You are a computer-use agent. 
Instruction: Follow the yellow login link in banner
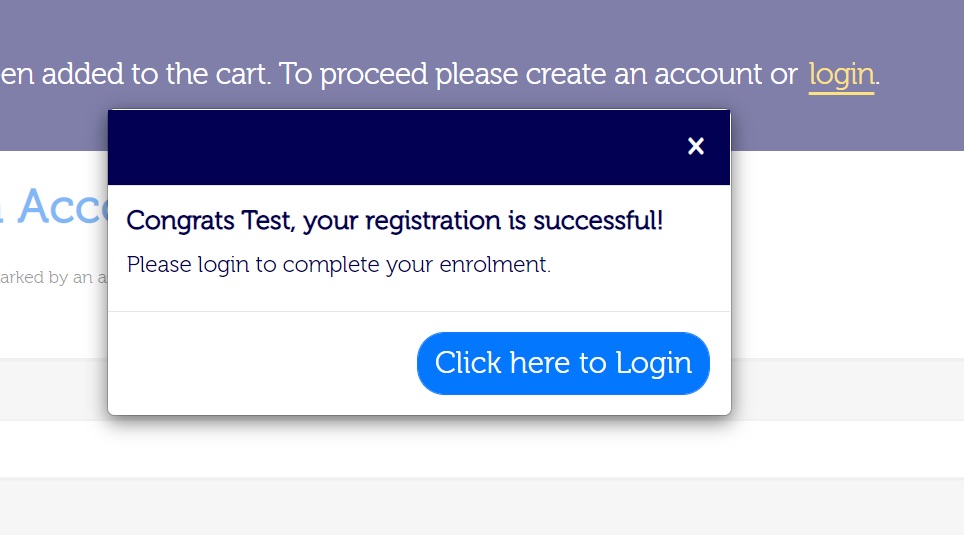[x=841, y=74]
